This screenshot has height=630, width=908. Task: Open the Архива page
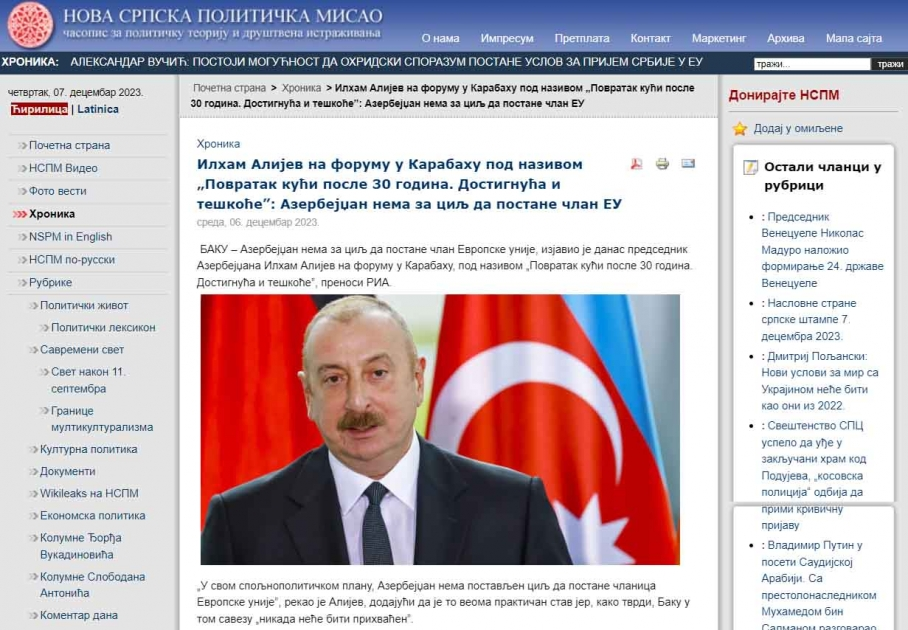(785, 38)
